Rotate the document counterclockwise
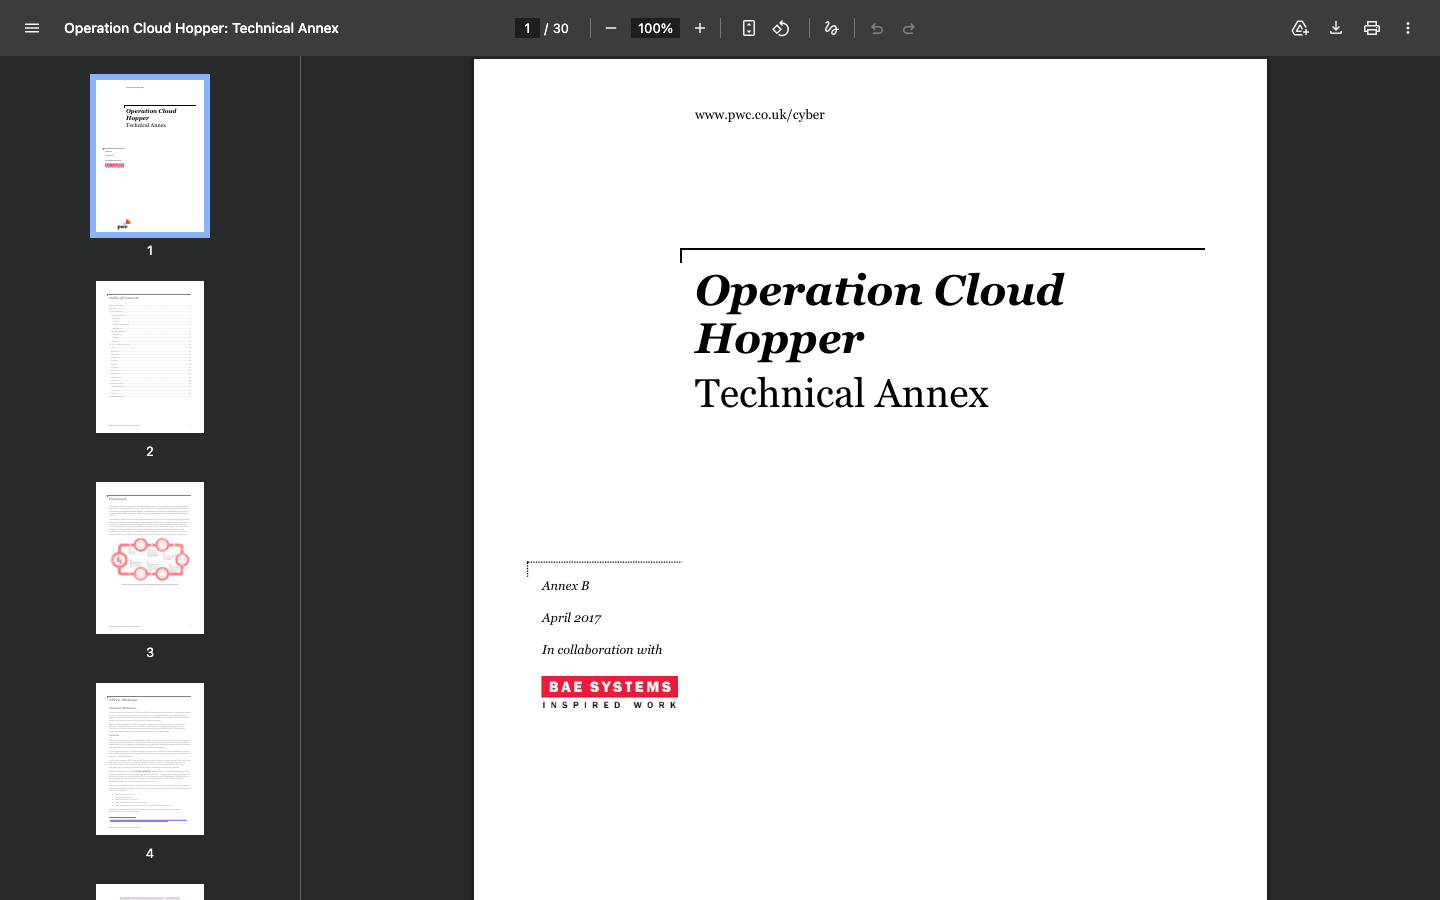 click(781, 28)
